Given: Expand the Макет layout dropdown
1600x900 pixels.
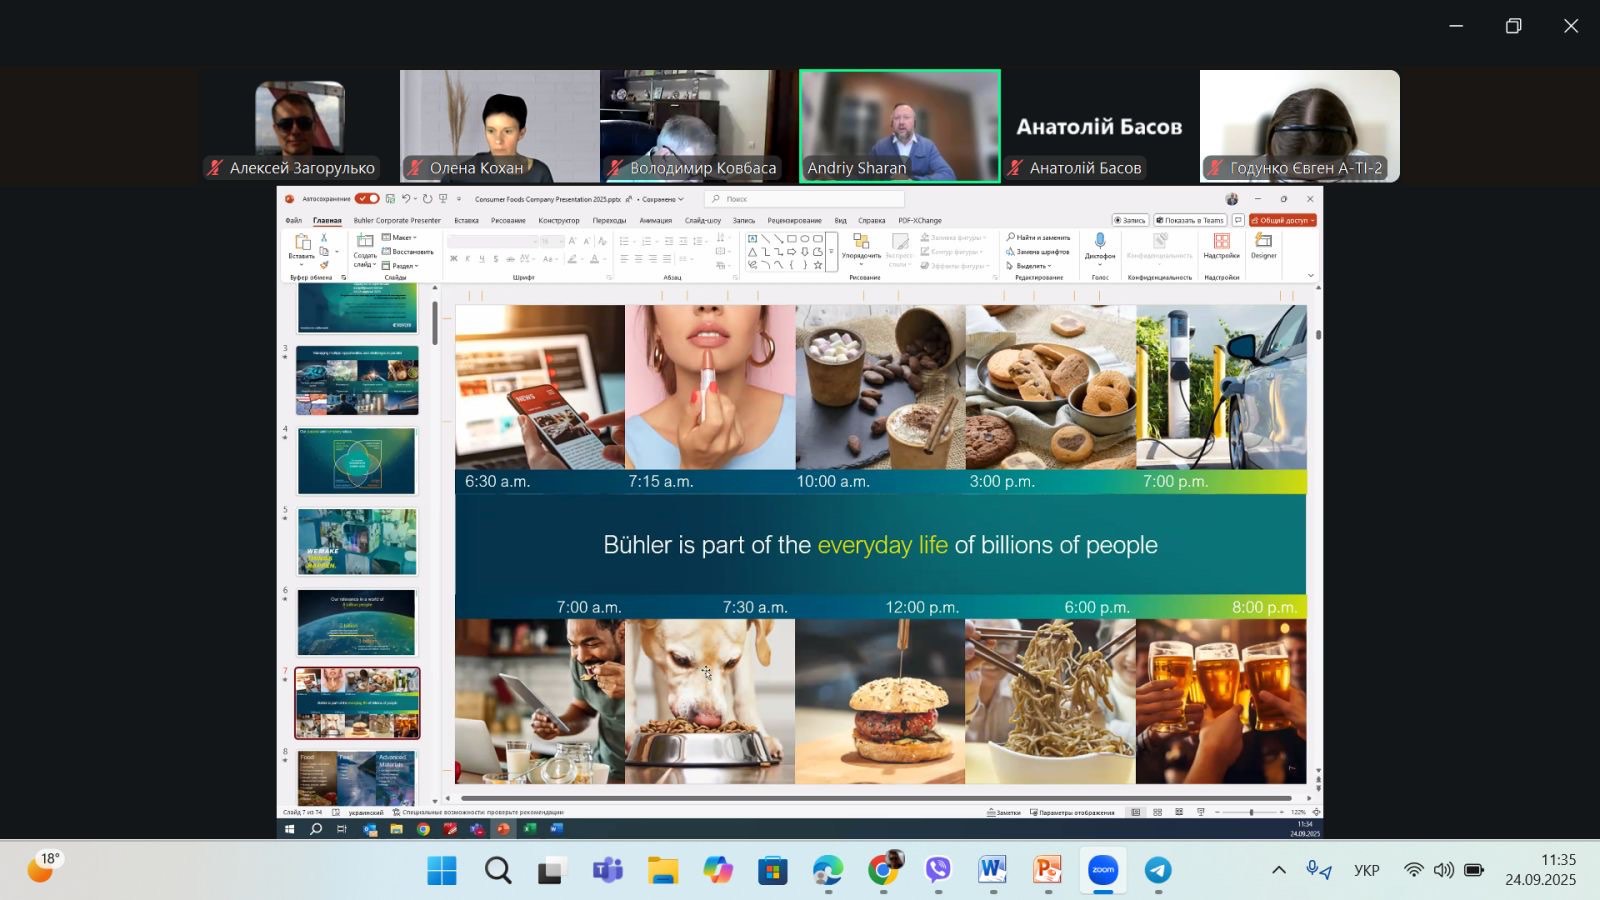Looking at the screenshot, I should pyautogui.click(x=400, y=238).
